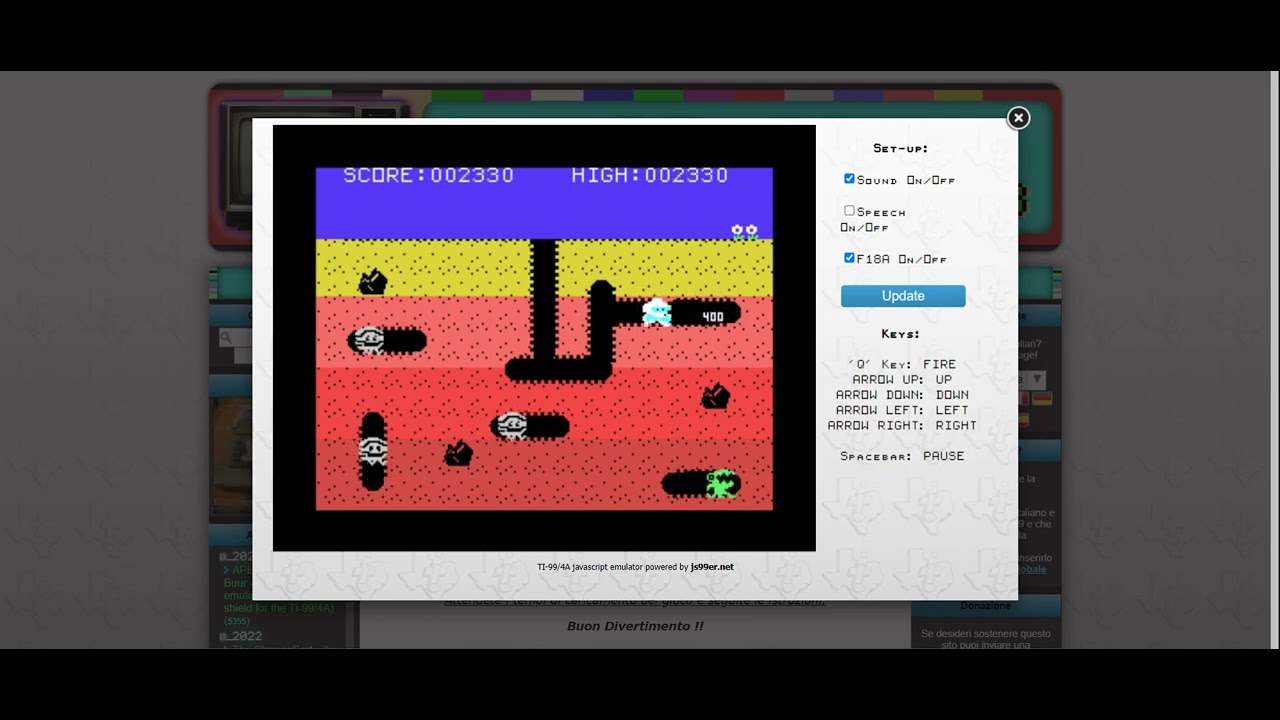Click the white digger player character
Image resolution: width=1280 pixels, height=720 pixels.
(x=656, y=312)
